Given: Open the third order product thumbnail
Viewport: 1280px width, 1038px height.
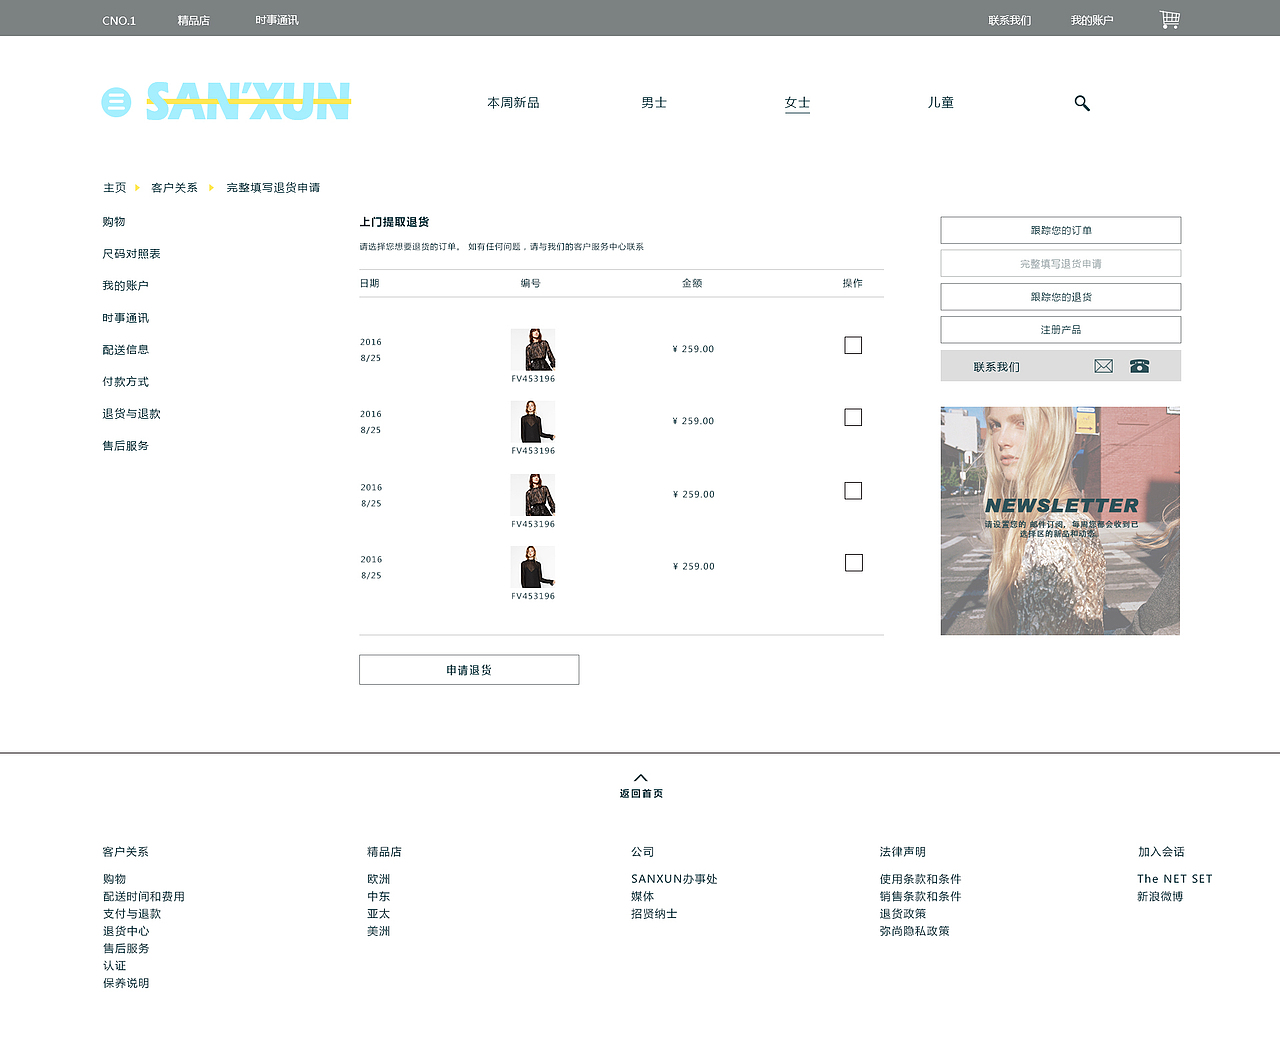Looking at the screenshot, I should click(533, 495).
